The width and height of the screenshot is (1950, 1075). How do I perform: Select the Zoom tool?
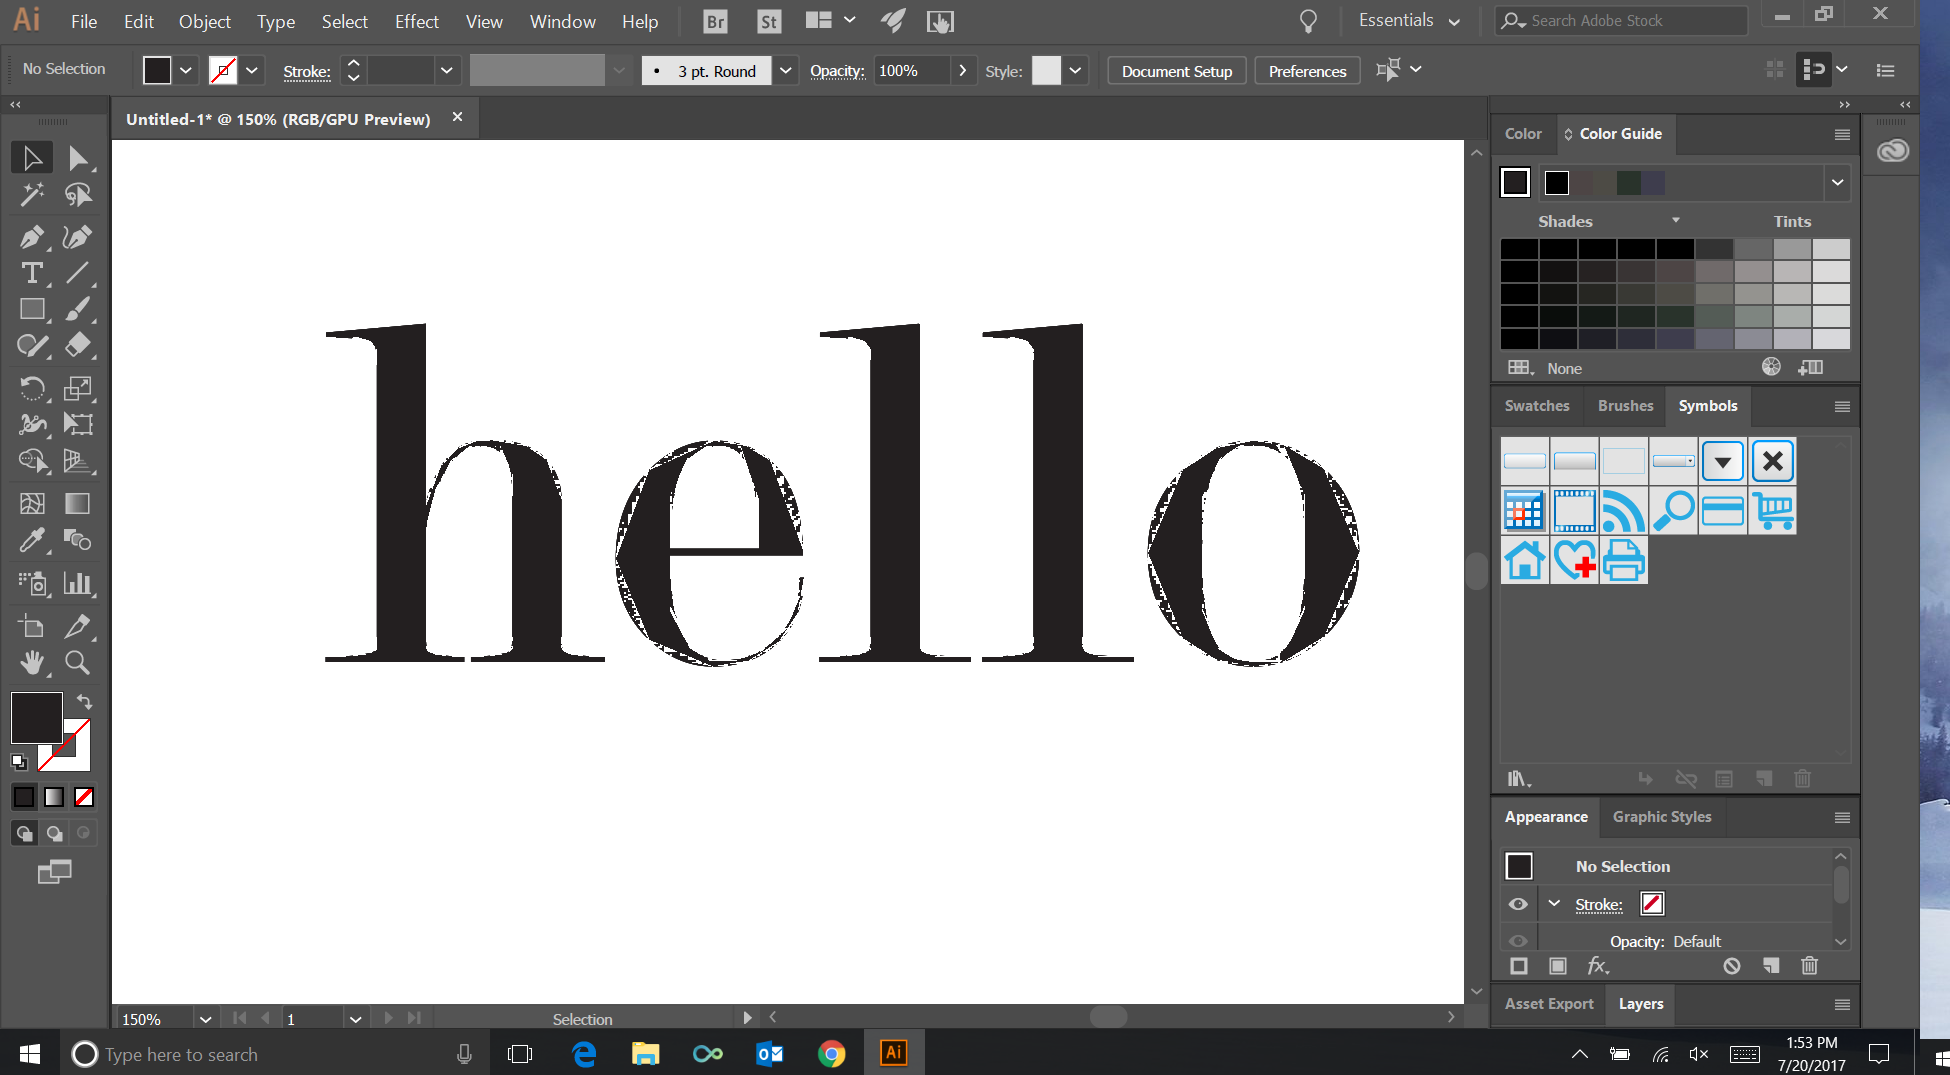[78, 662]
